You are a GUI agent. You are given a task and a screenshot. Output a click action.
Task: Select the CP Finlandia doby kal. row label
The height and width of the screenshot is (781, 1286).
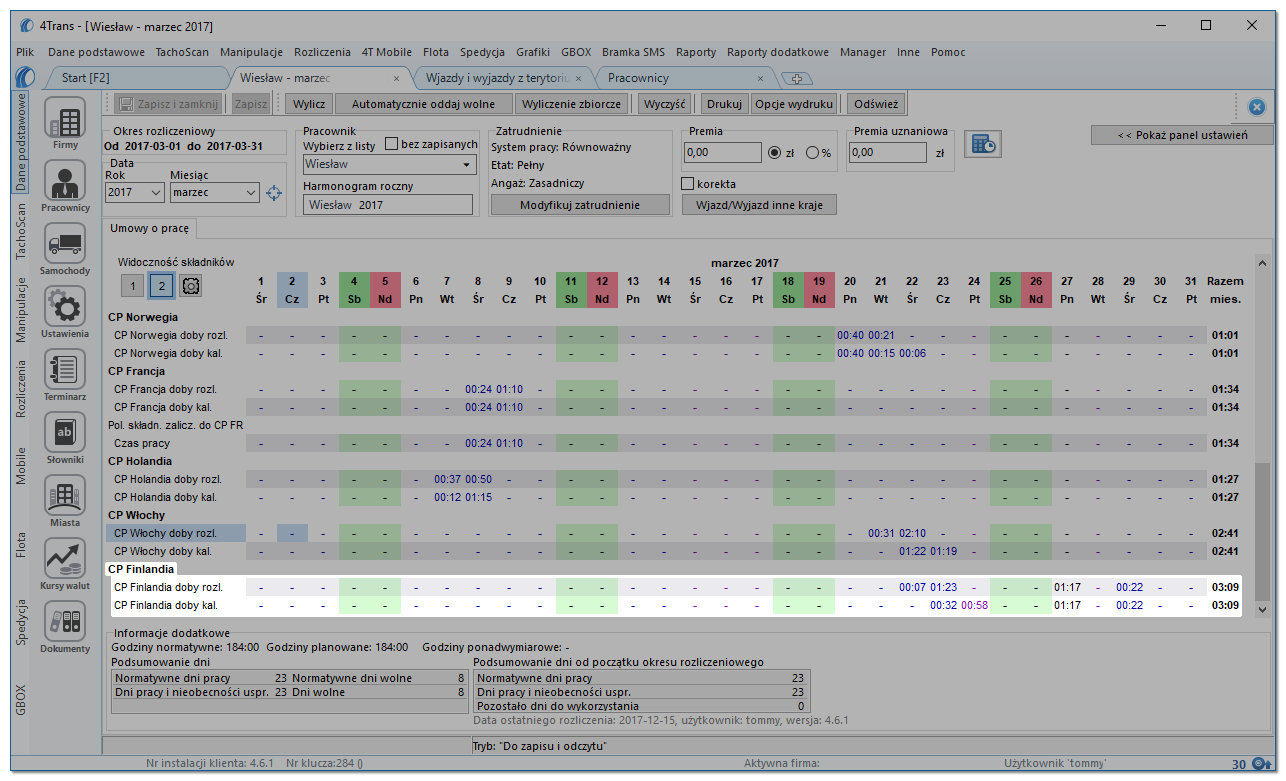coord(165,605)
